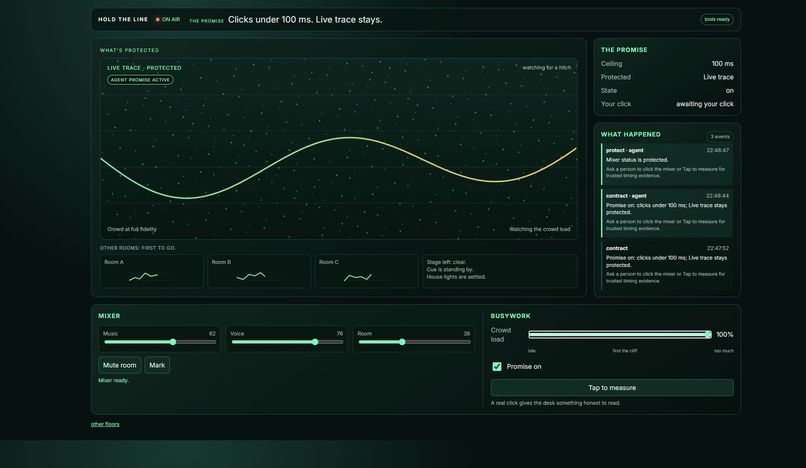The width and height of the screenshot is (806, 468).
Task: Click the 'Watching the crowd load' caption
Action: [539, 229]
